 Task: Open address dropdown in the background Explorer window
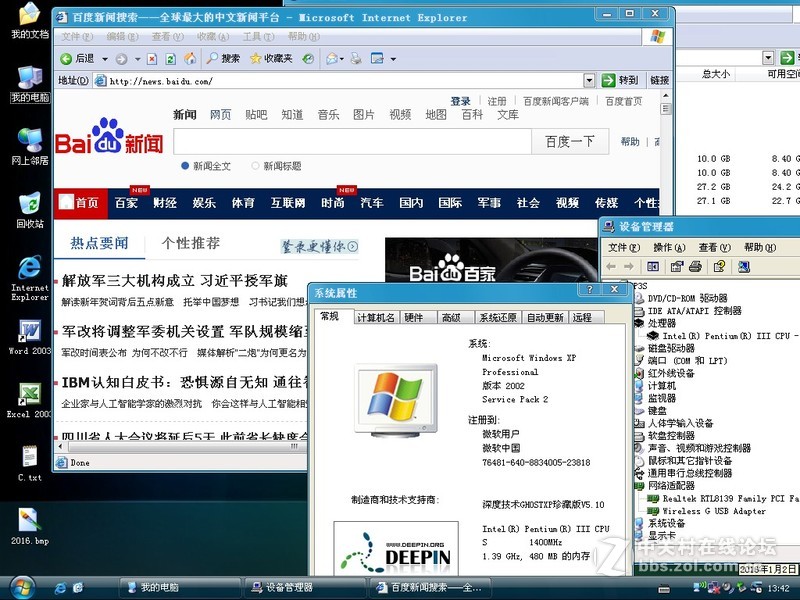(x=768, y=58)
